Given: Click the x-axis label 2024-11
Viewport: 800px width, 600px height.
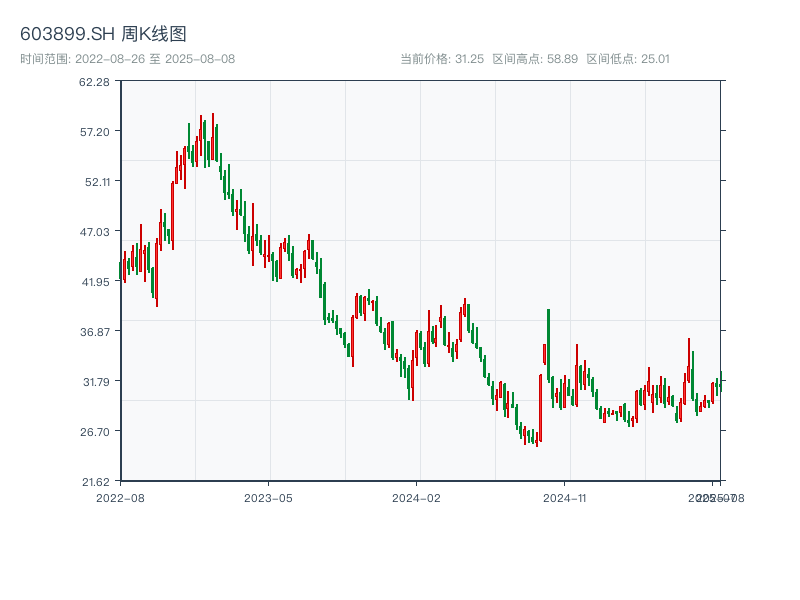Looking at the screenshot, I should (565, 498).
